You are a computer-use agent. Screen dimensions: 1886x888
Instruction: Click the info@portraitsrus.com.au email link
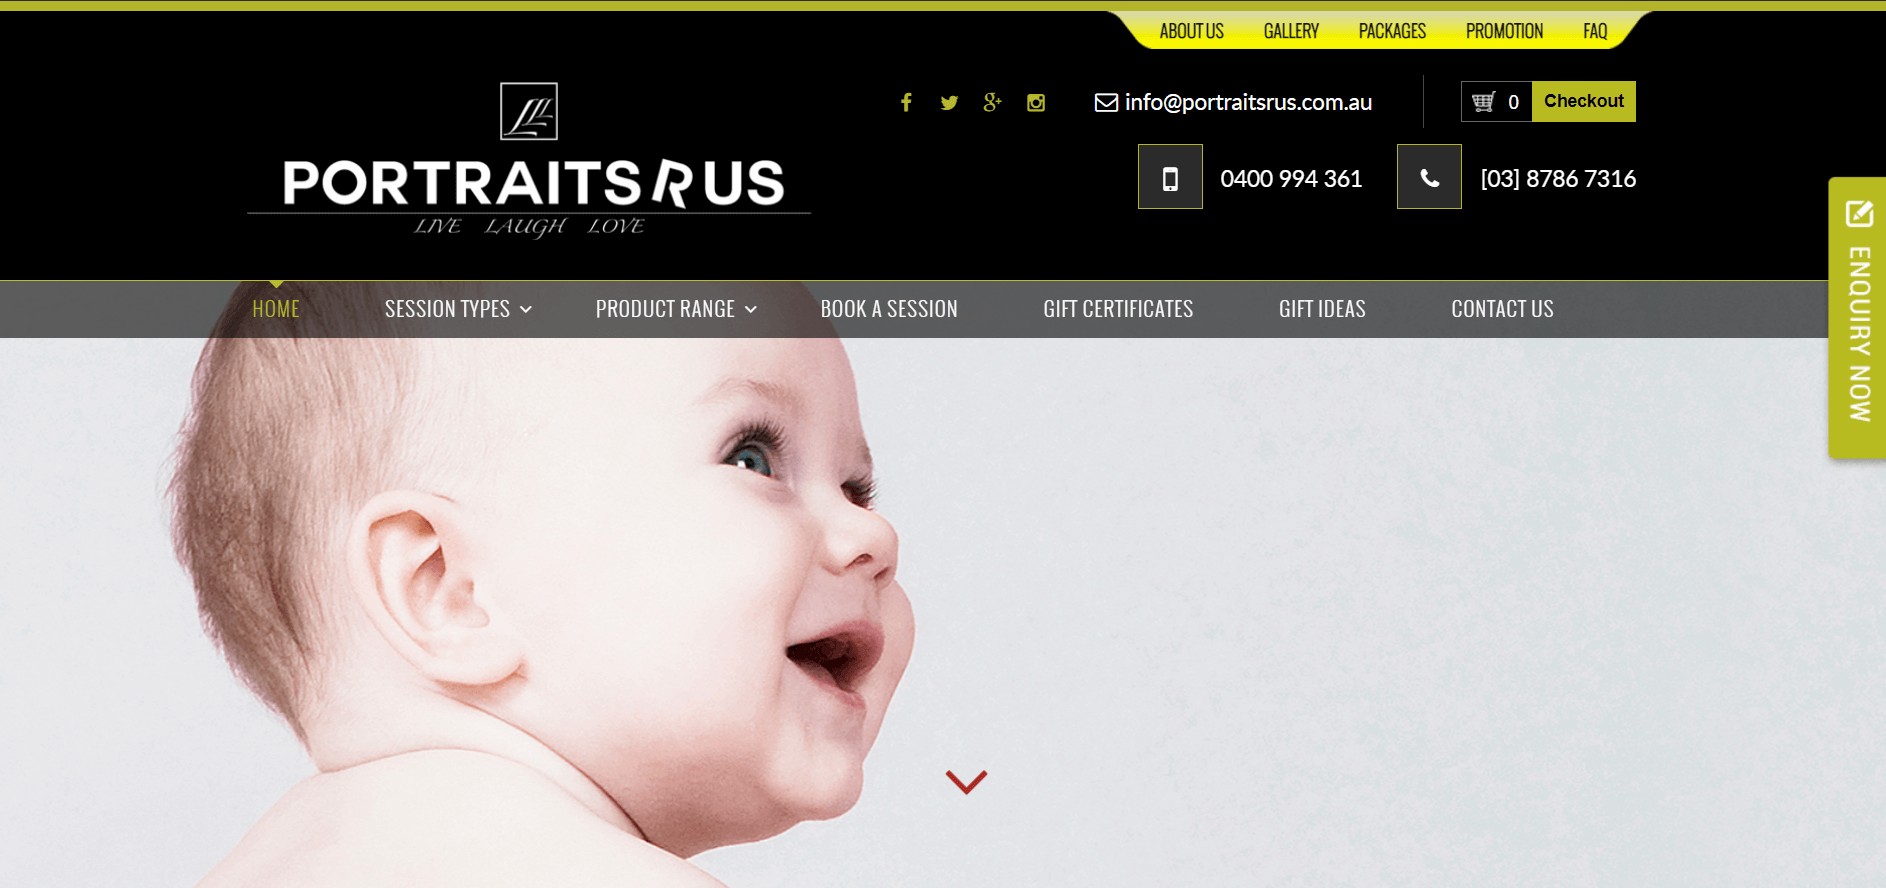[1248, 102]
